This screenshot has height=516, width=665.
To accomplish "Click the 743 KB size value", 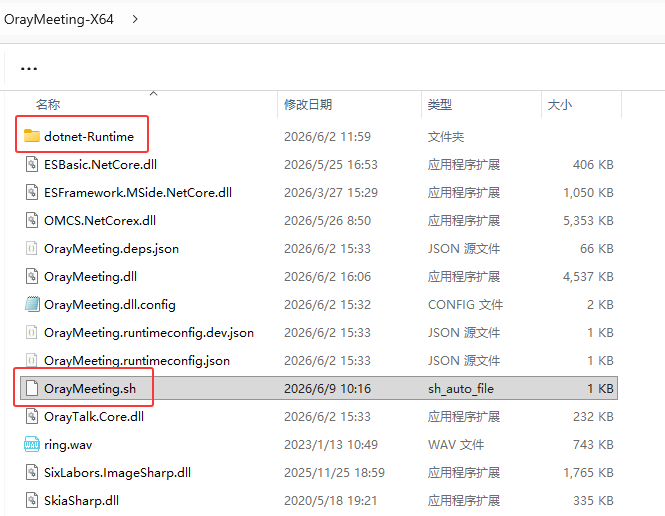I will pos(593,444).
